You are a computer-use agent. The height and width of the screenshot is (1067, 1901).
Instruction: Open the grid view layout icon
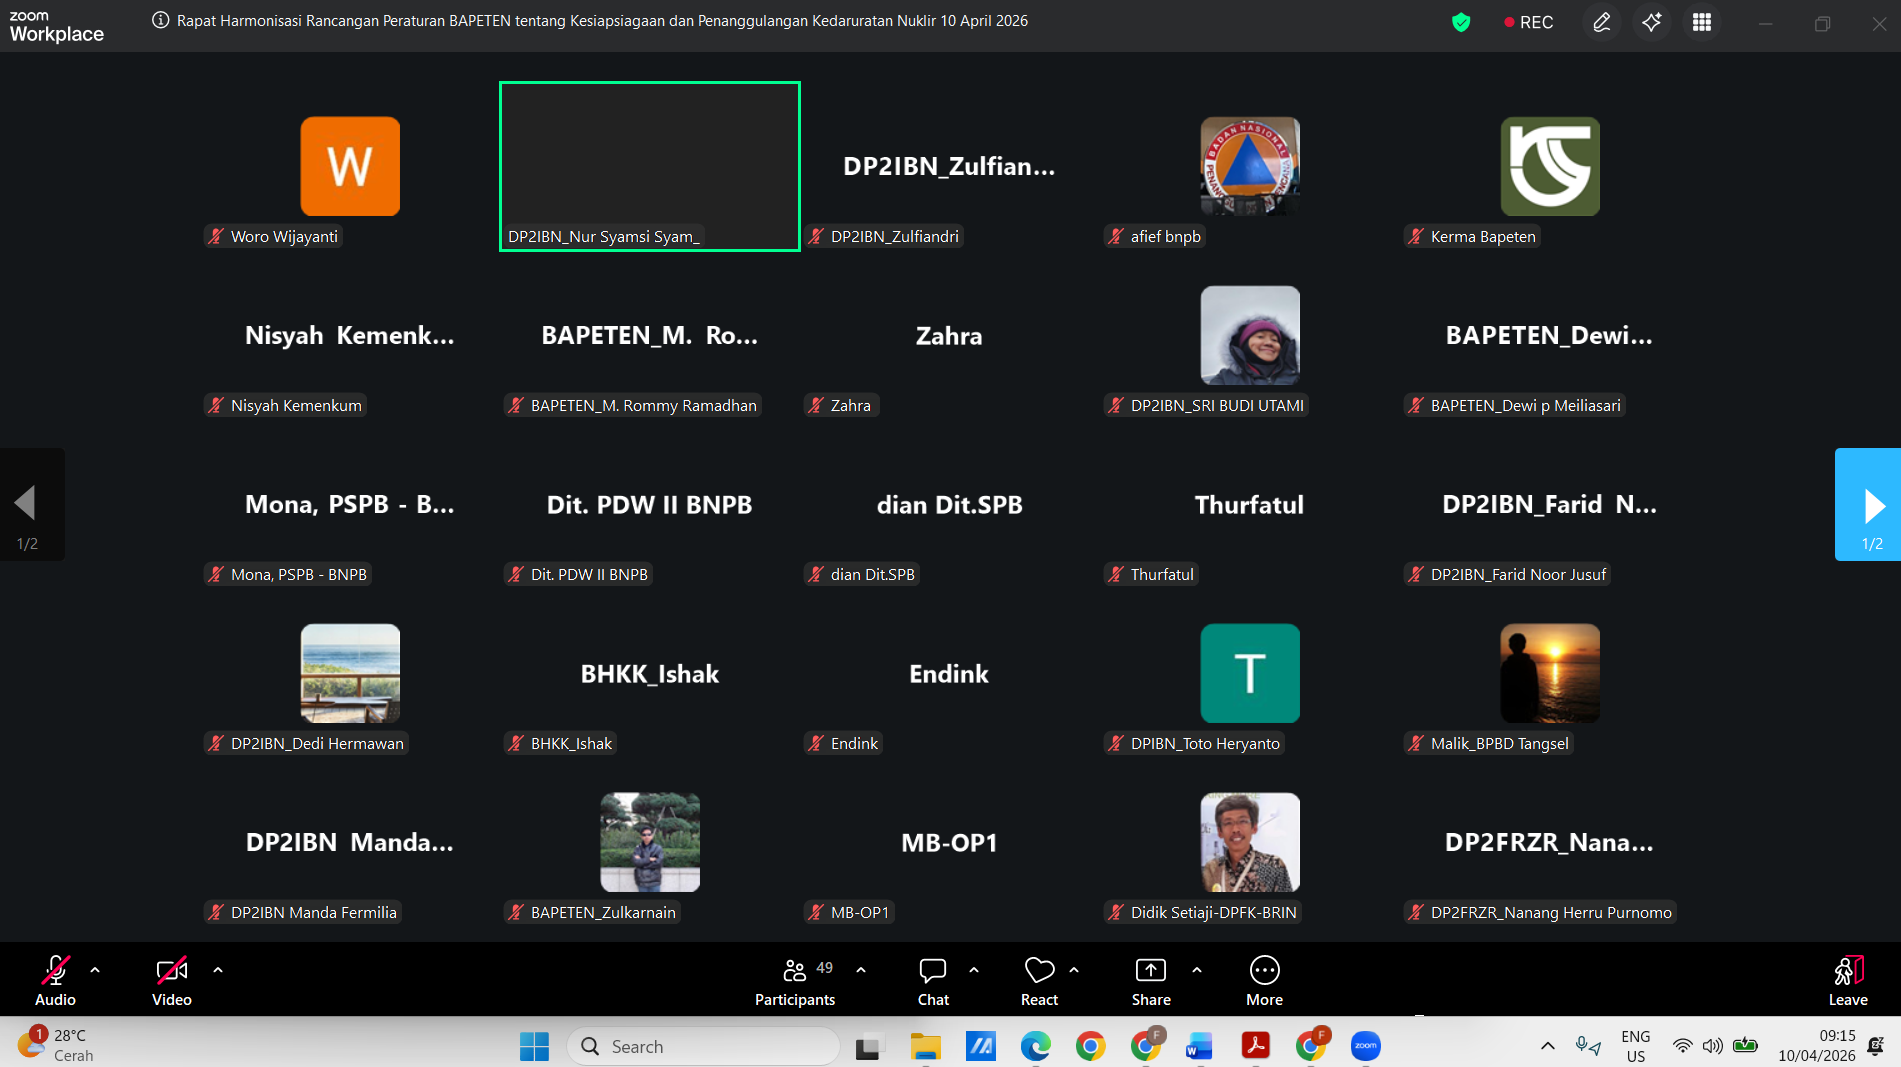point(1702,22)
